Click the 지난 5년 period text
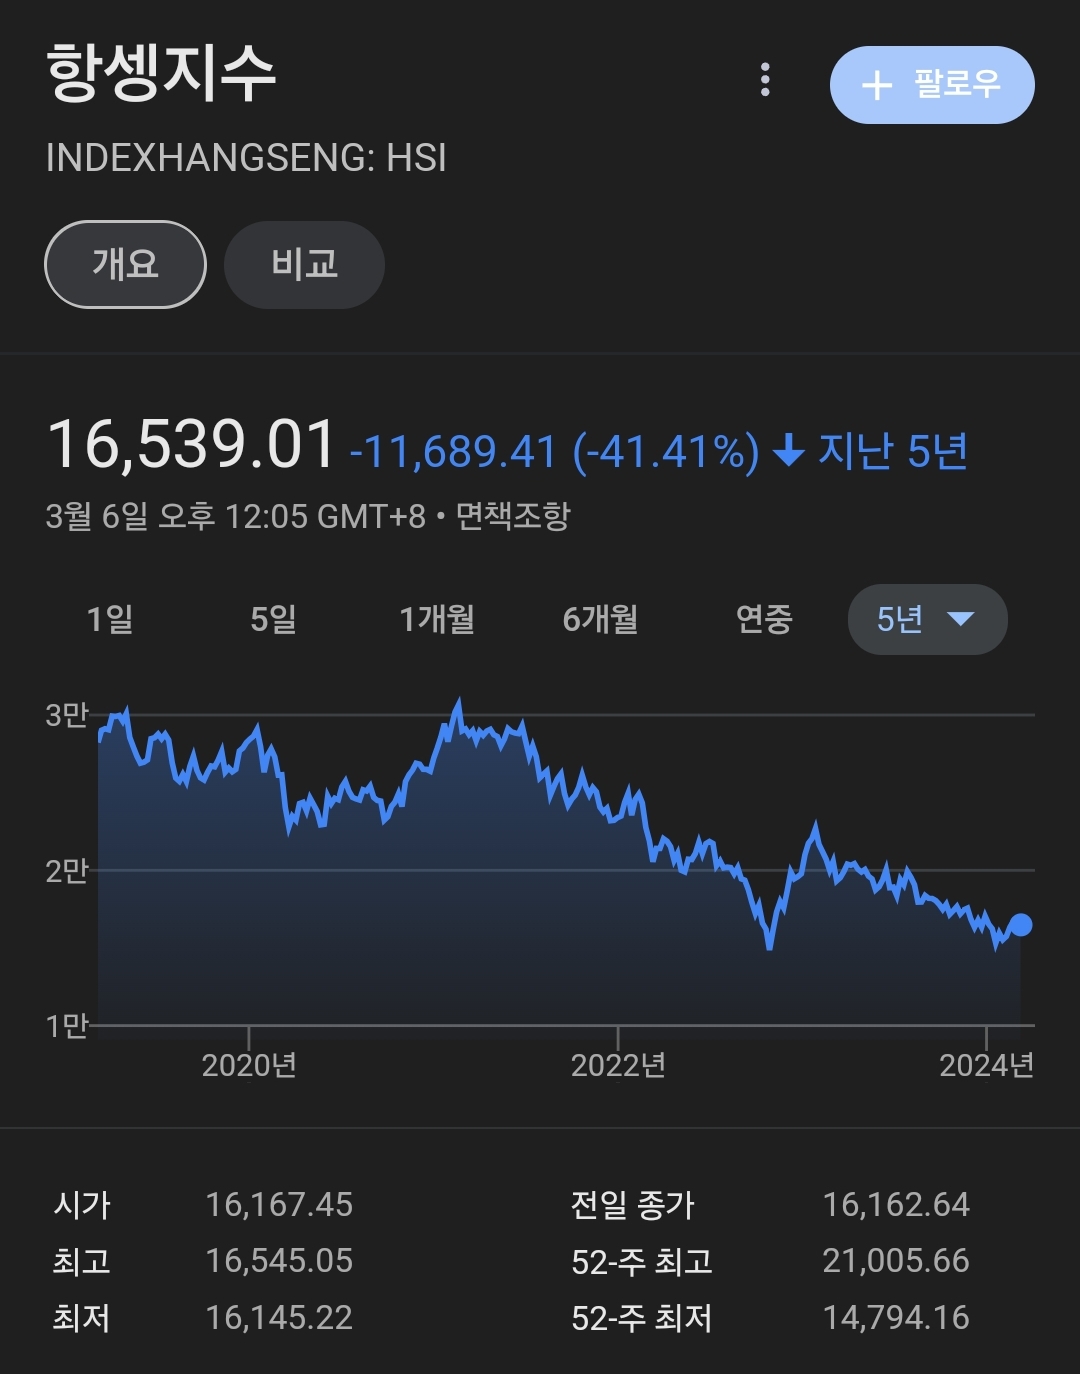 (x=893, y=451)
